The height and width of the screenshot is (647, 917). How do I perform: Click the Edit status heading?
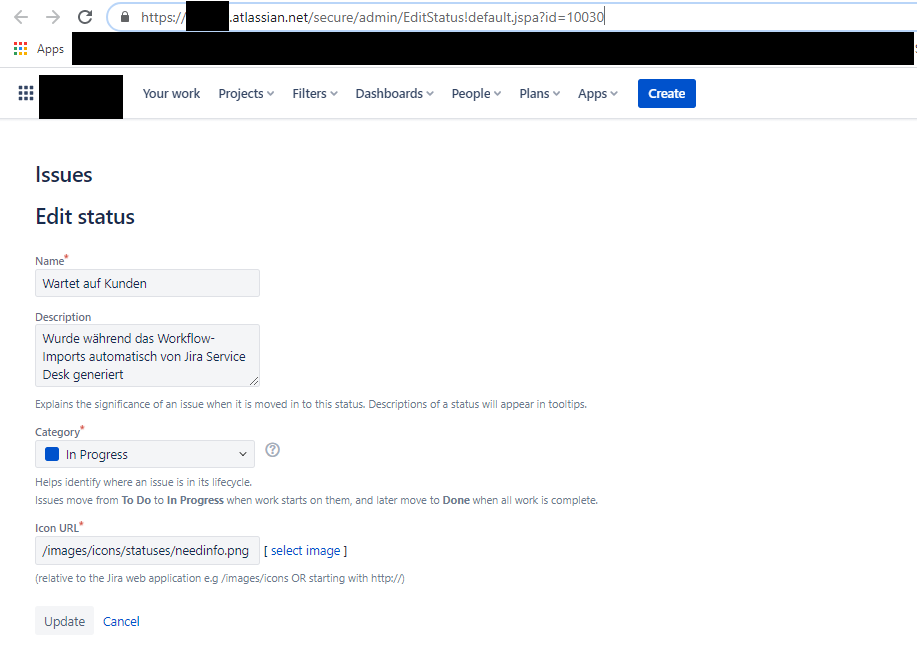coord(85,216)
